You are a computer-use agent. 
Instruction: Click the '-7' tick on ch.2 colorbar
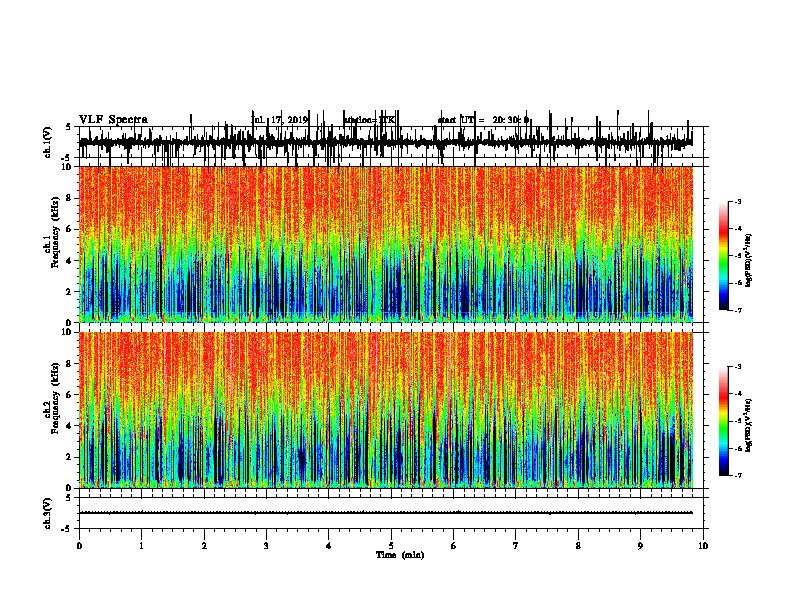coord(737,476)
